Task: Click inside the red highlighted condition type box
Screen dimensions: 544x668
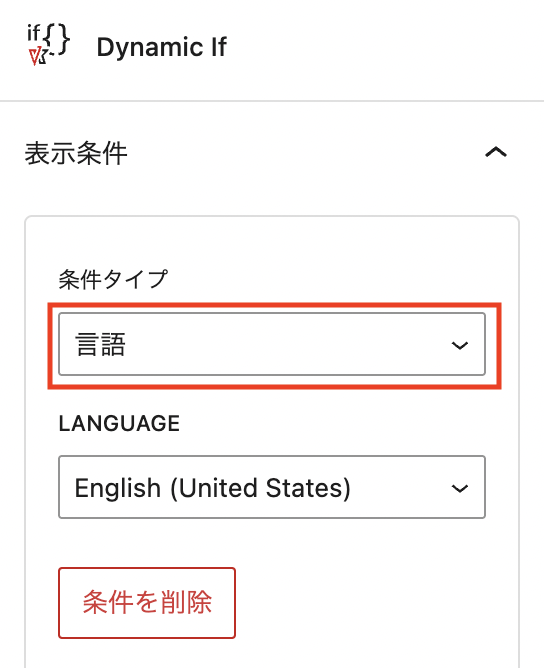Action: [x=274, y=346]
